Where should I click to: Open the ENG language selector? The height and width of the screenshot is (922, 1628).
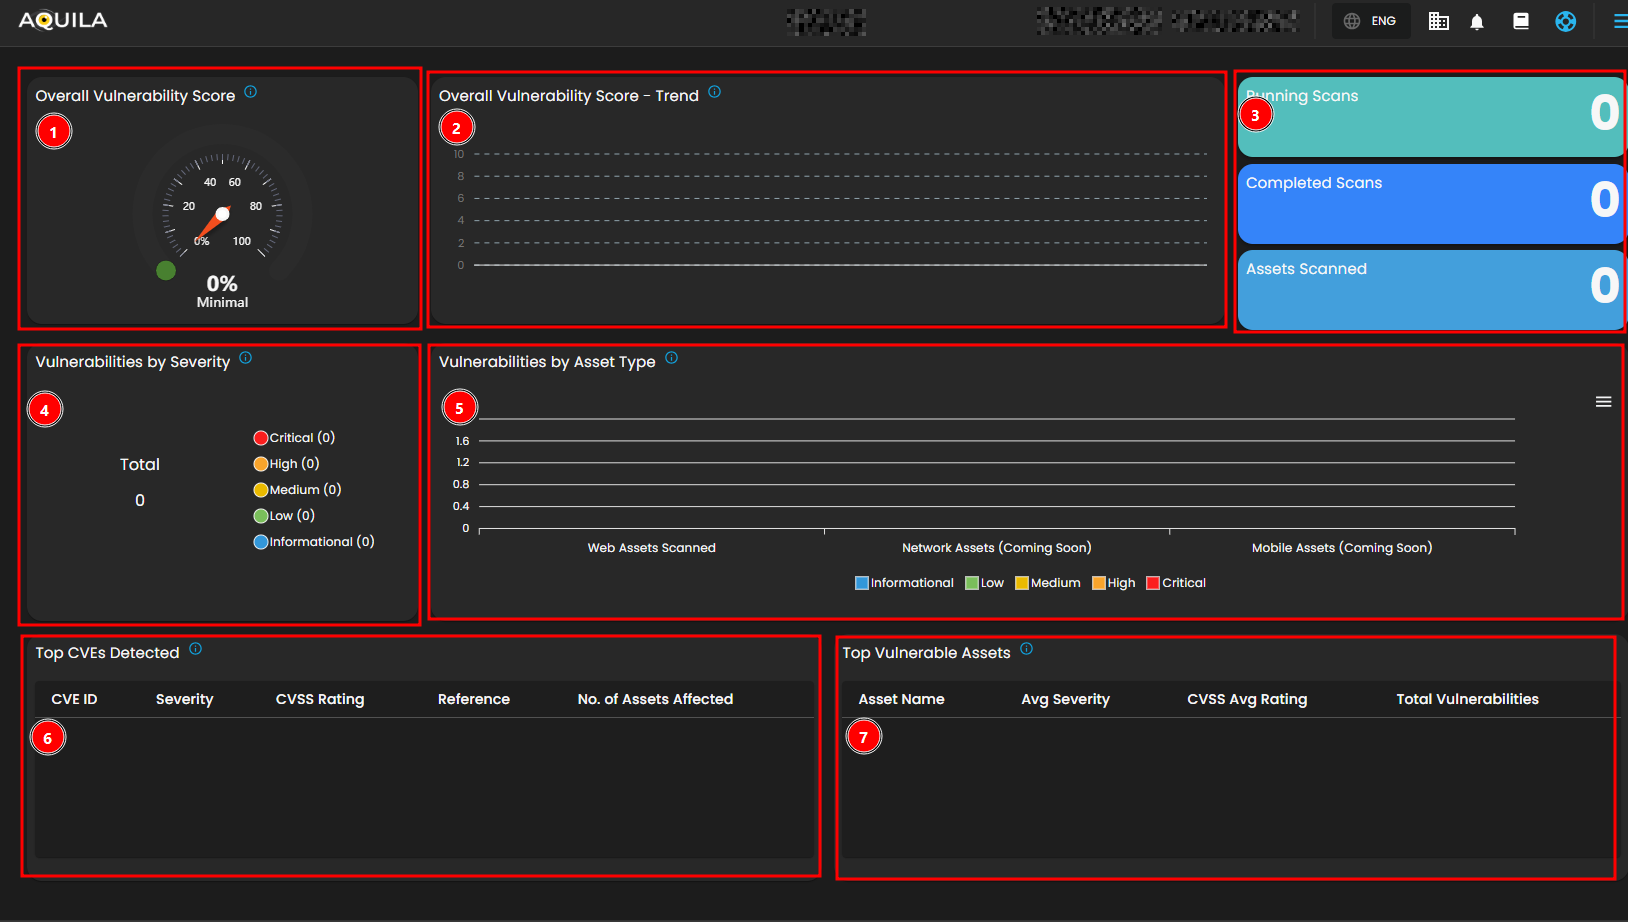pos(1371,21)
